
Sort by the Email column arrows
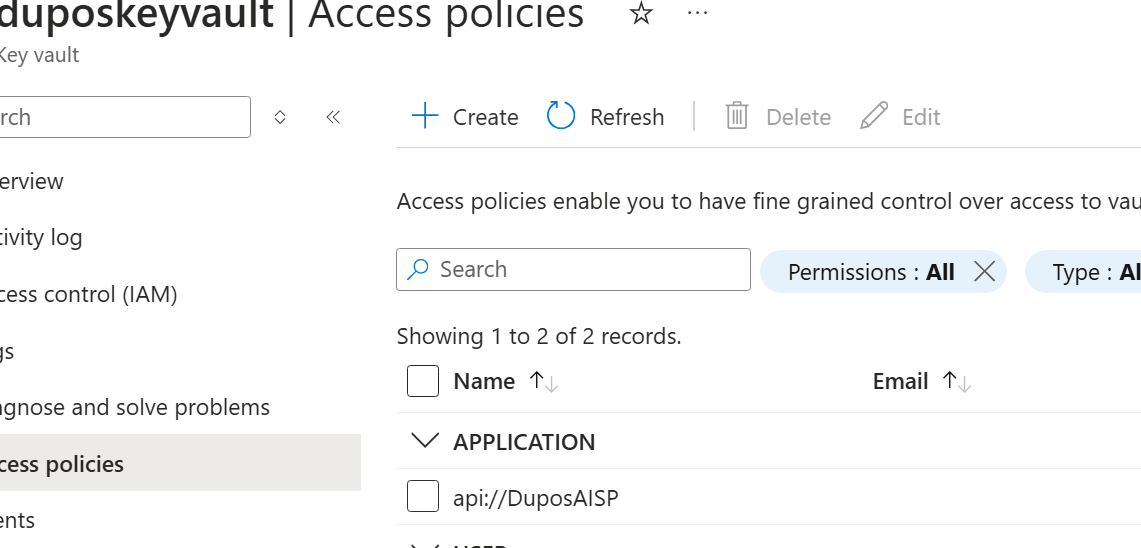(956, 381)
